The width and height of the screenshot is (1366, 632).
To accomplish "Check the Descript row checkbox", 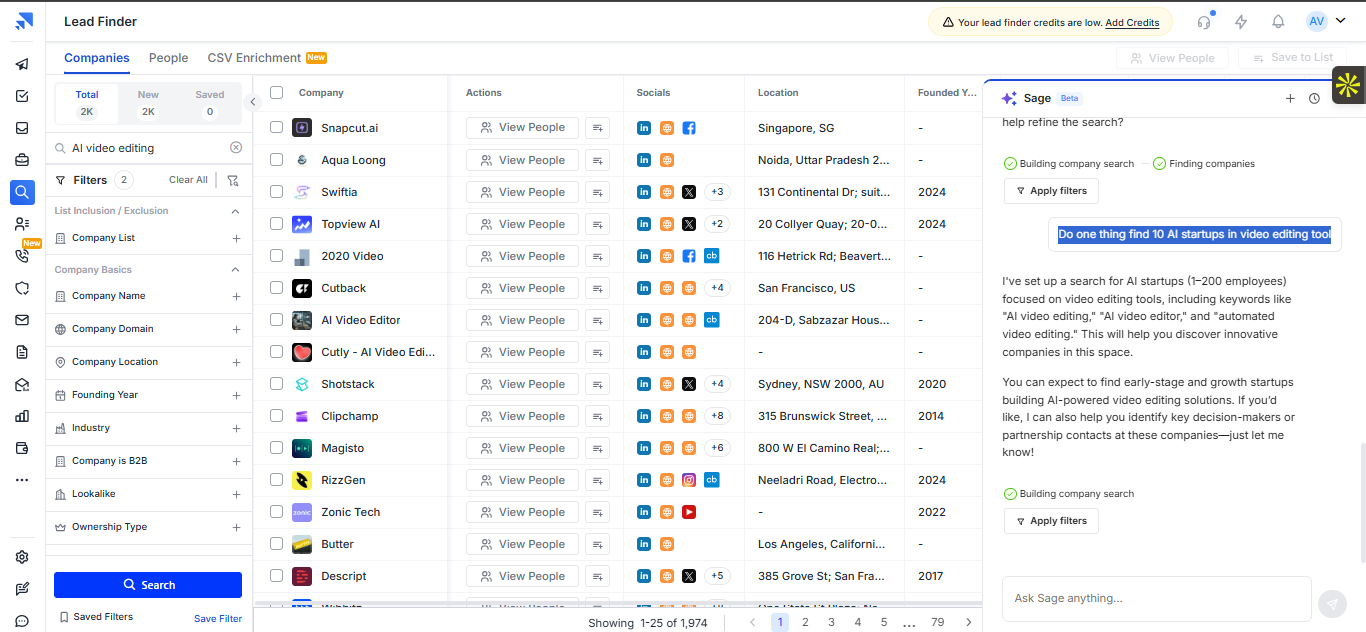I will (x=277, y=575).
